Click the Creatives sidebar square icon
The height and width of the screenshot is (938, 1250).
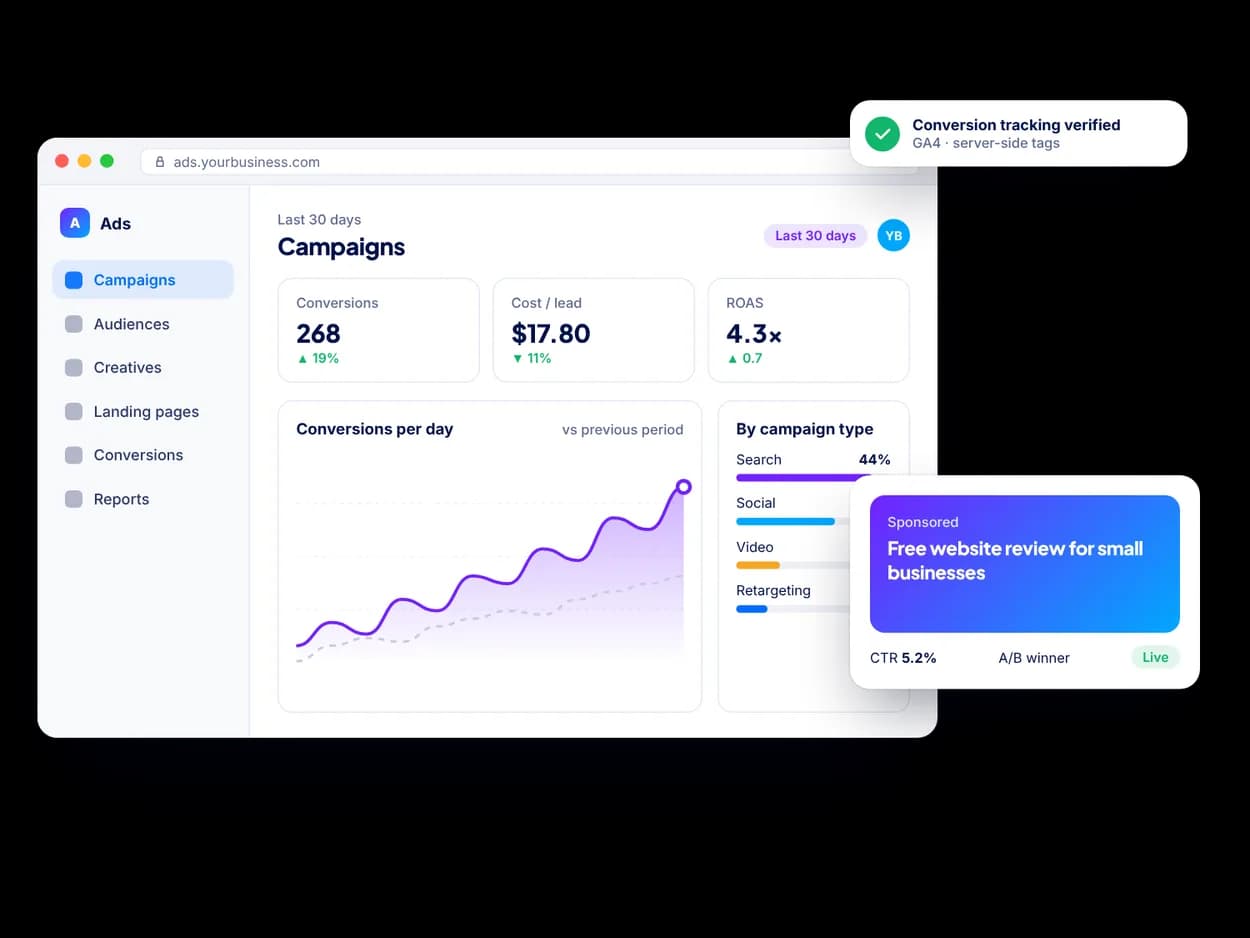tap(74, 368)
